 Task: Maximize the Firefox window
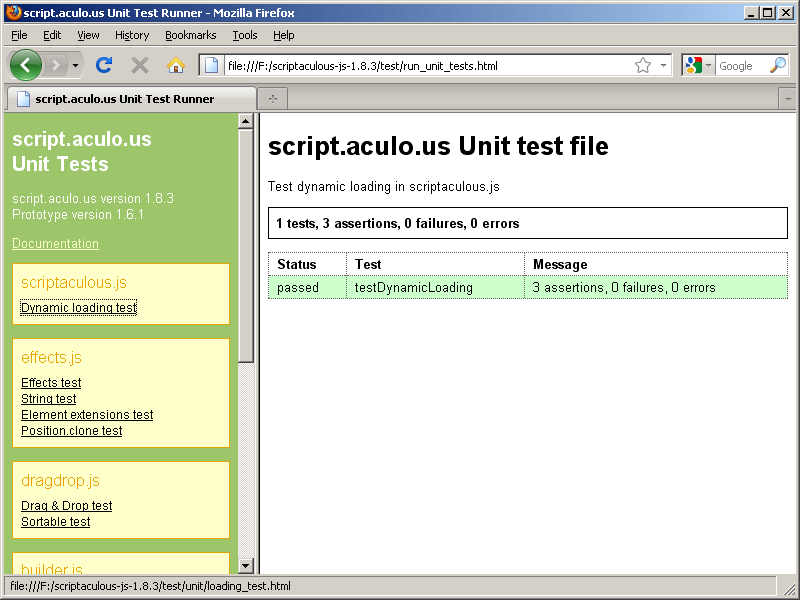point(768,13)
